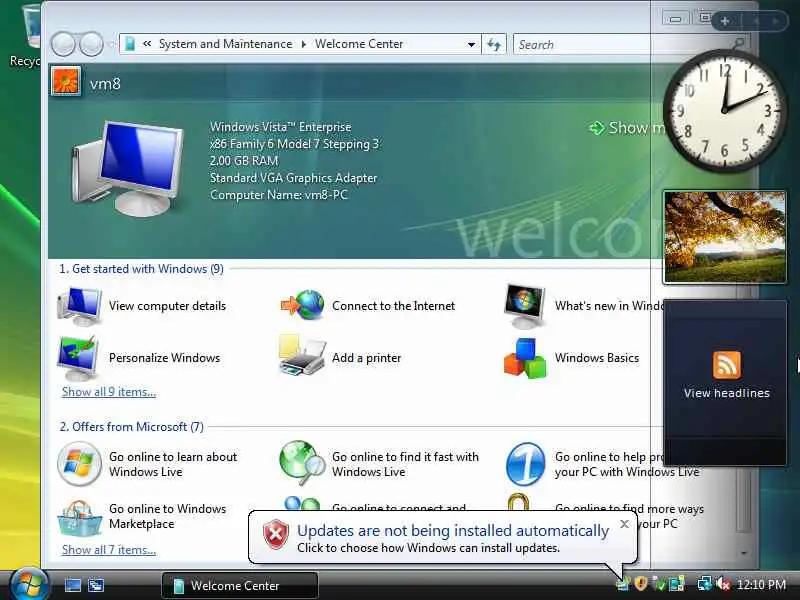Click '2. Offers from Microsoft (7)' heading
Screen dimensions: 800x600
[x=132, y=427]
